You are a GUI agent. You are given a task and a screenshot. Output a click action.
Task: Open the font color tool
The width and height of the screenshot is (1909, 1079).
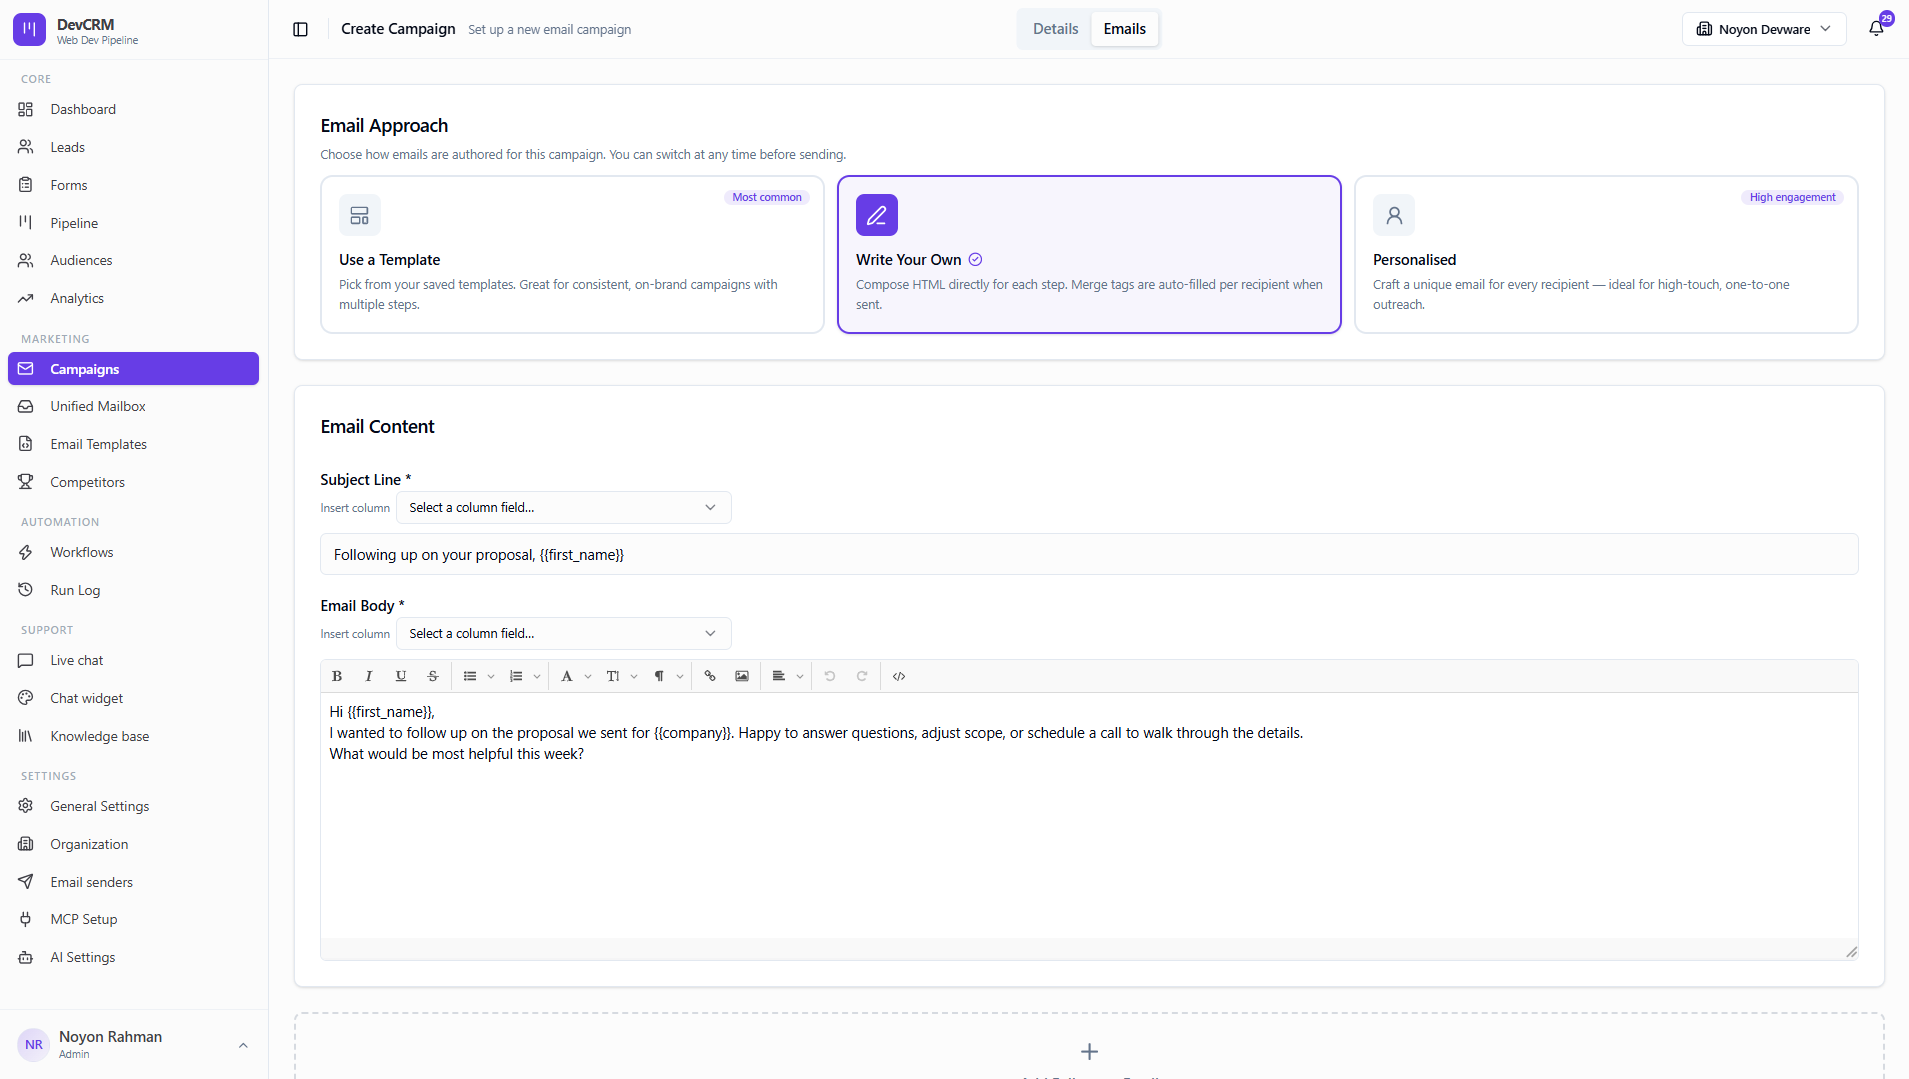pos(567,677)
